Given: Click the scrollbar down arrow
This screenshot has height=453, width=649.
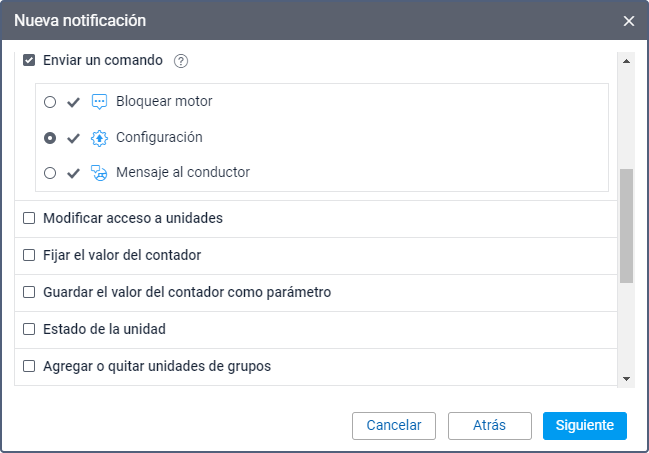Looking at the screenshot, I should tap(626, 379).
